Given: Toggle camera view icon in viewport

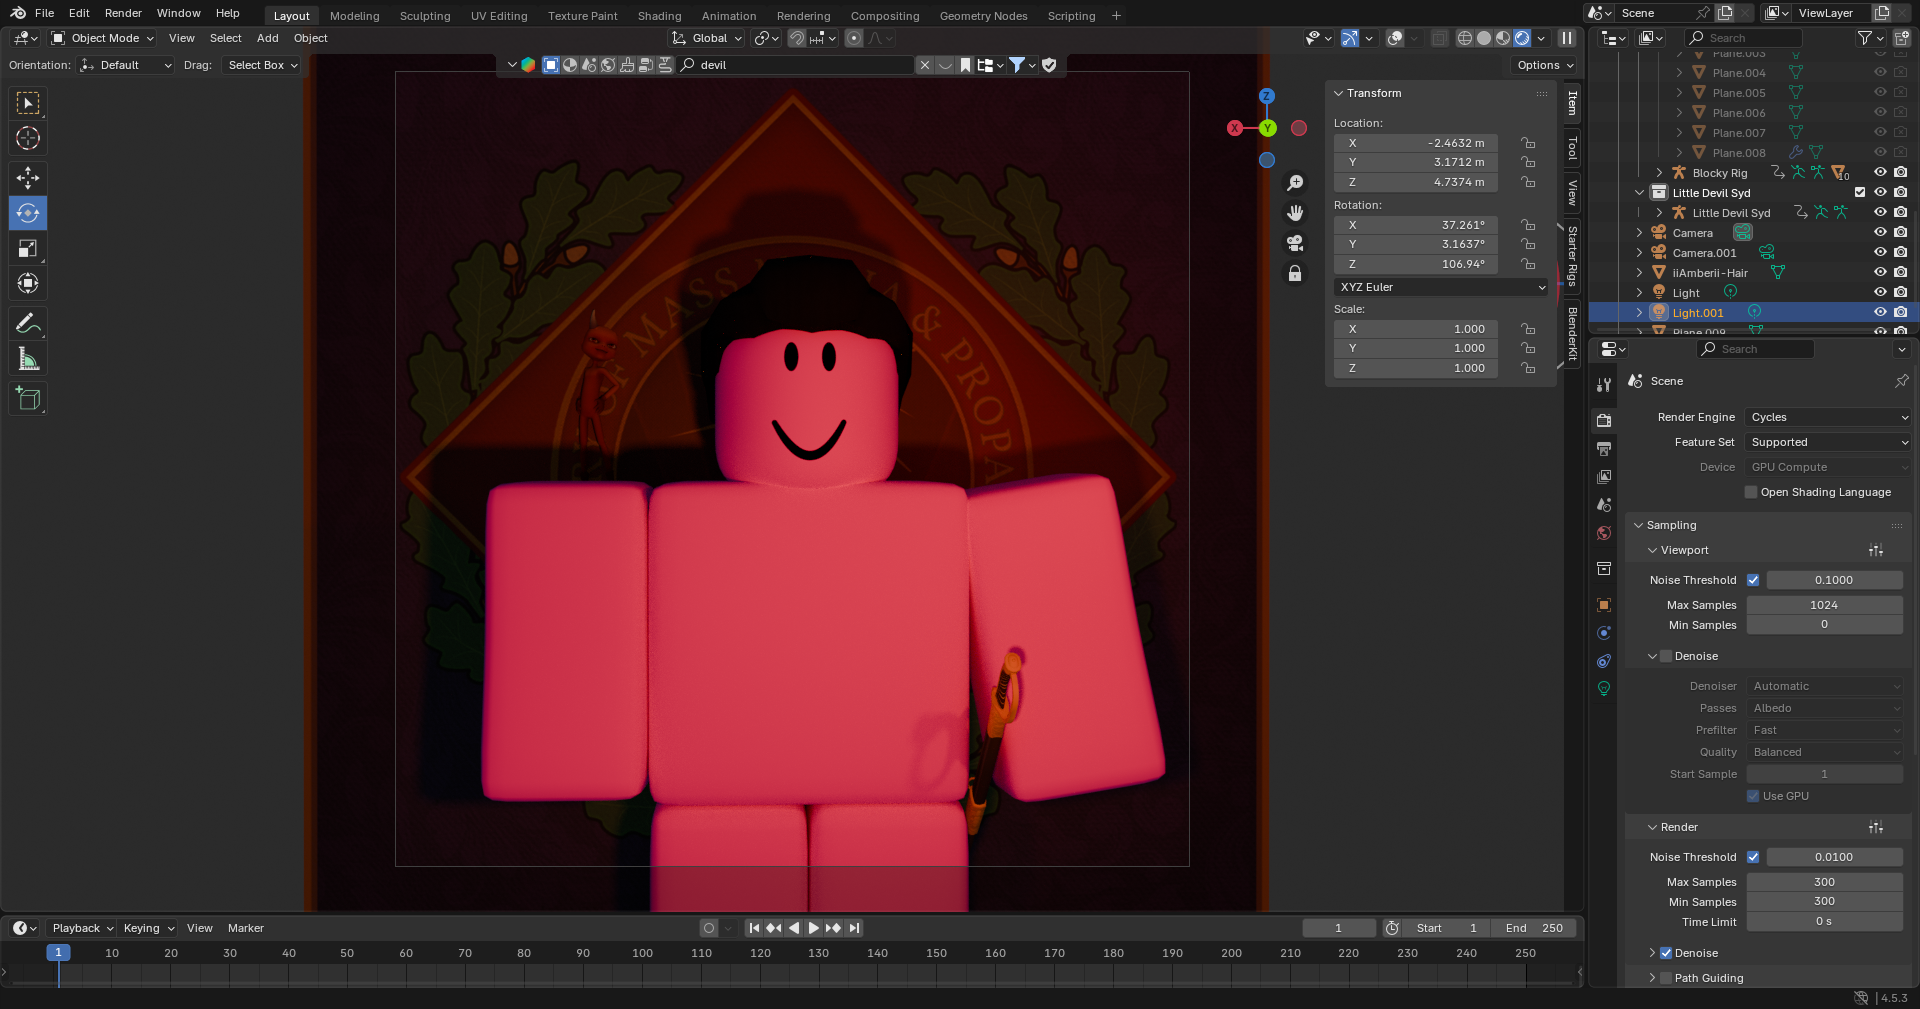Looking at the screenshot, I should pyautogui.click(x=1295, y=244).
